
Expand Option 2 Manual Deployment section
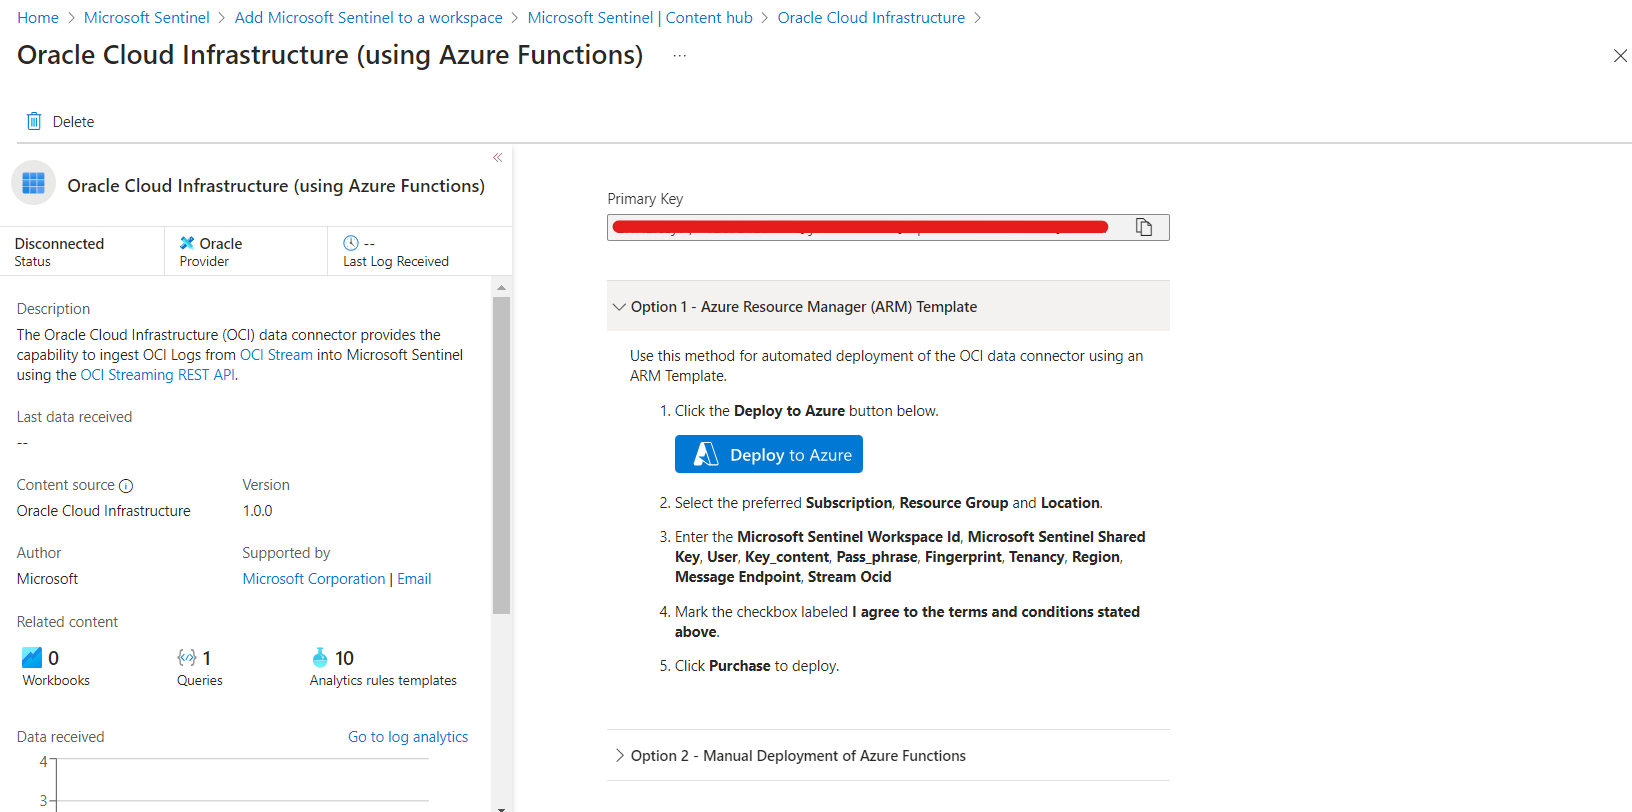620,755
